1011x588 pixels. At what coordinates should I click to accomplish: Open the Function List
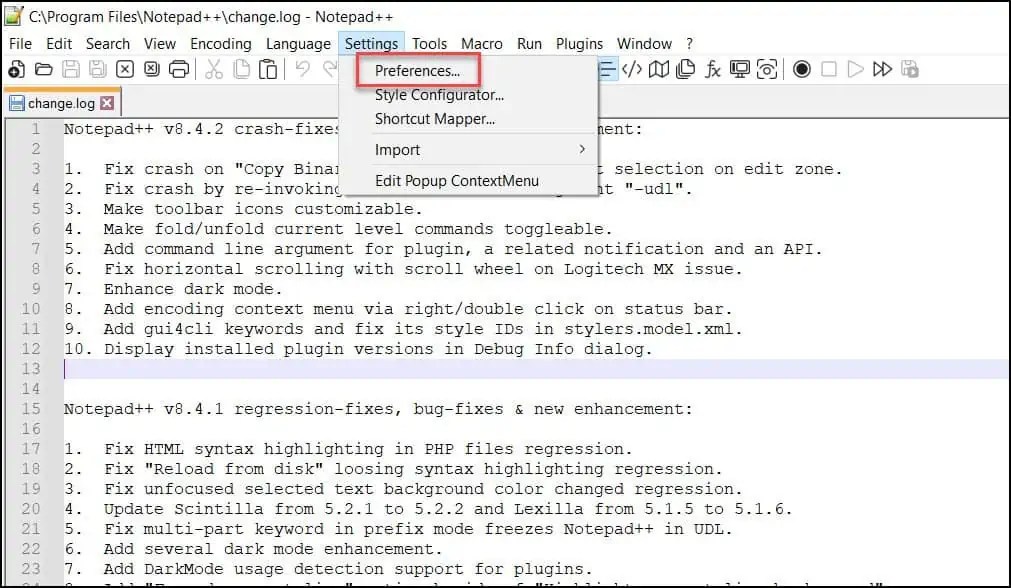click(712, 68)
